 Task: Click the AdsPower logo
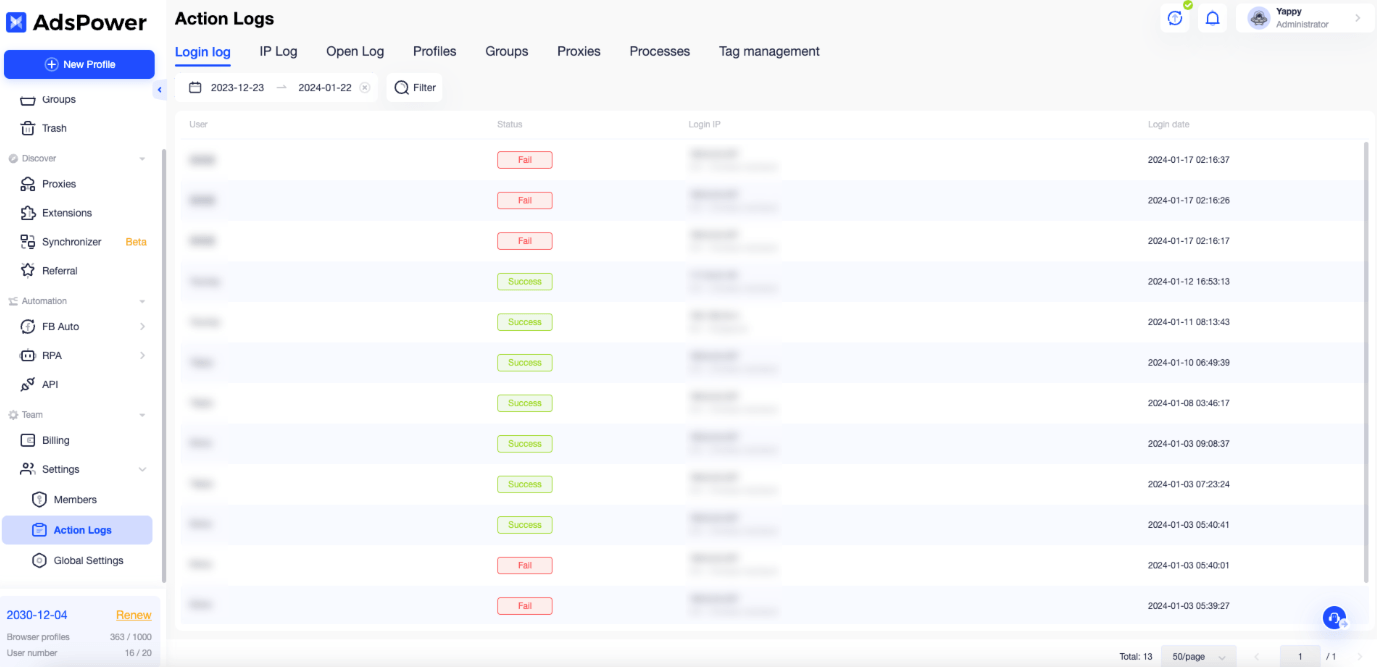point(77,23)
